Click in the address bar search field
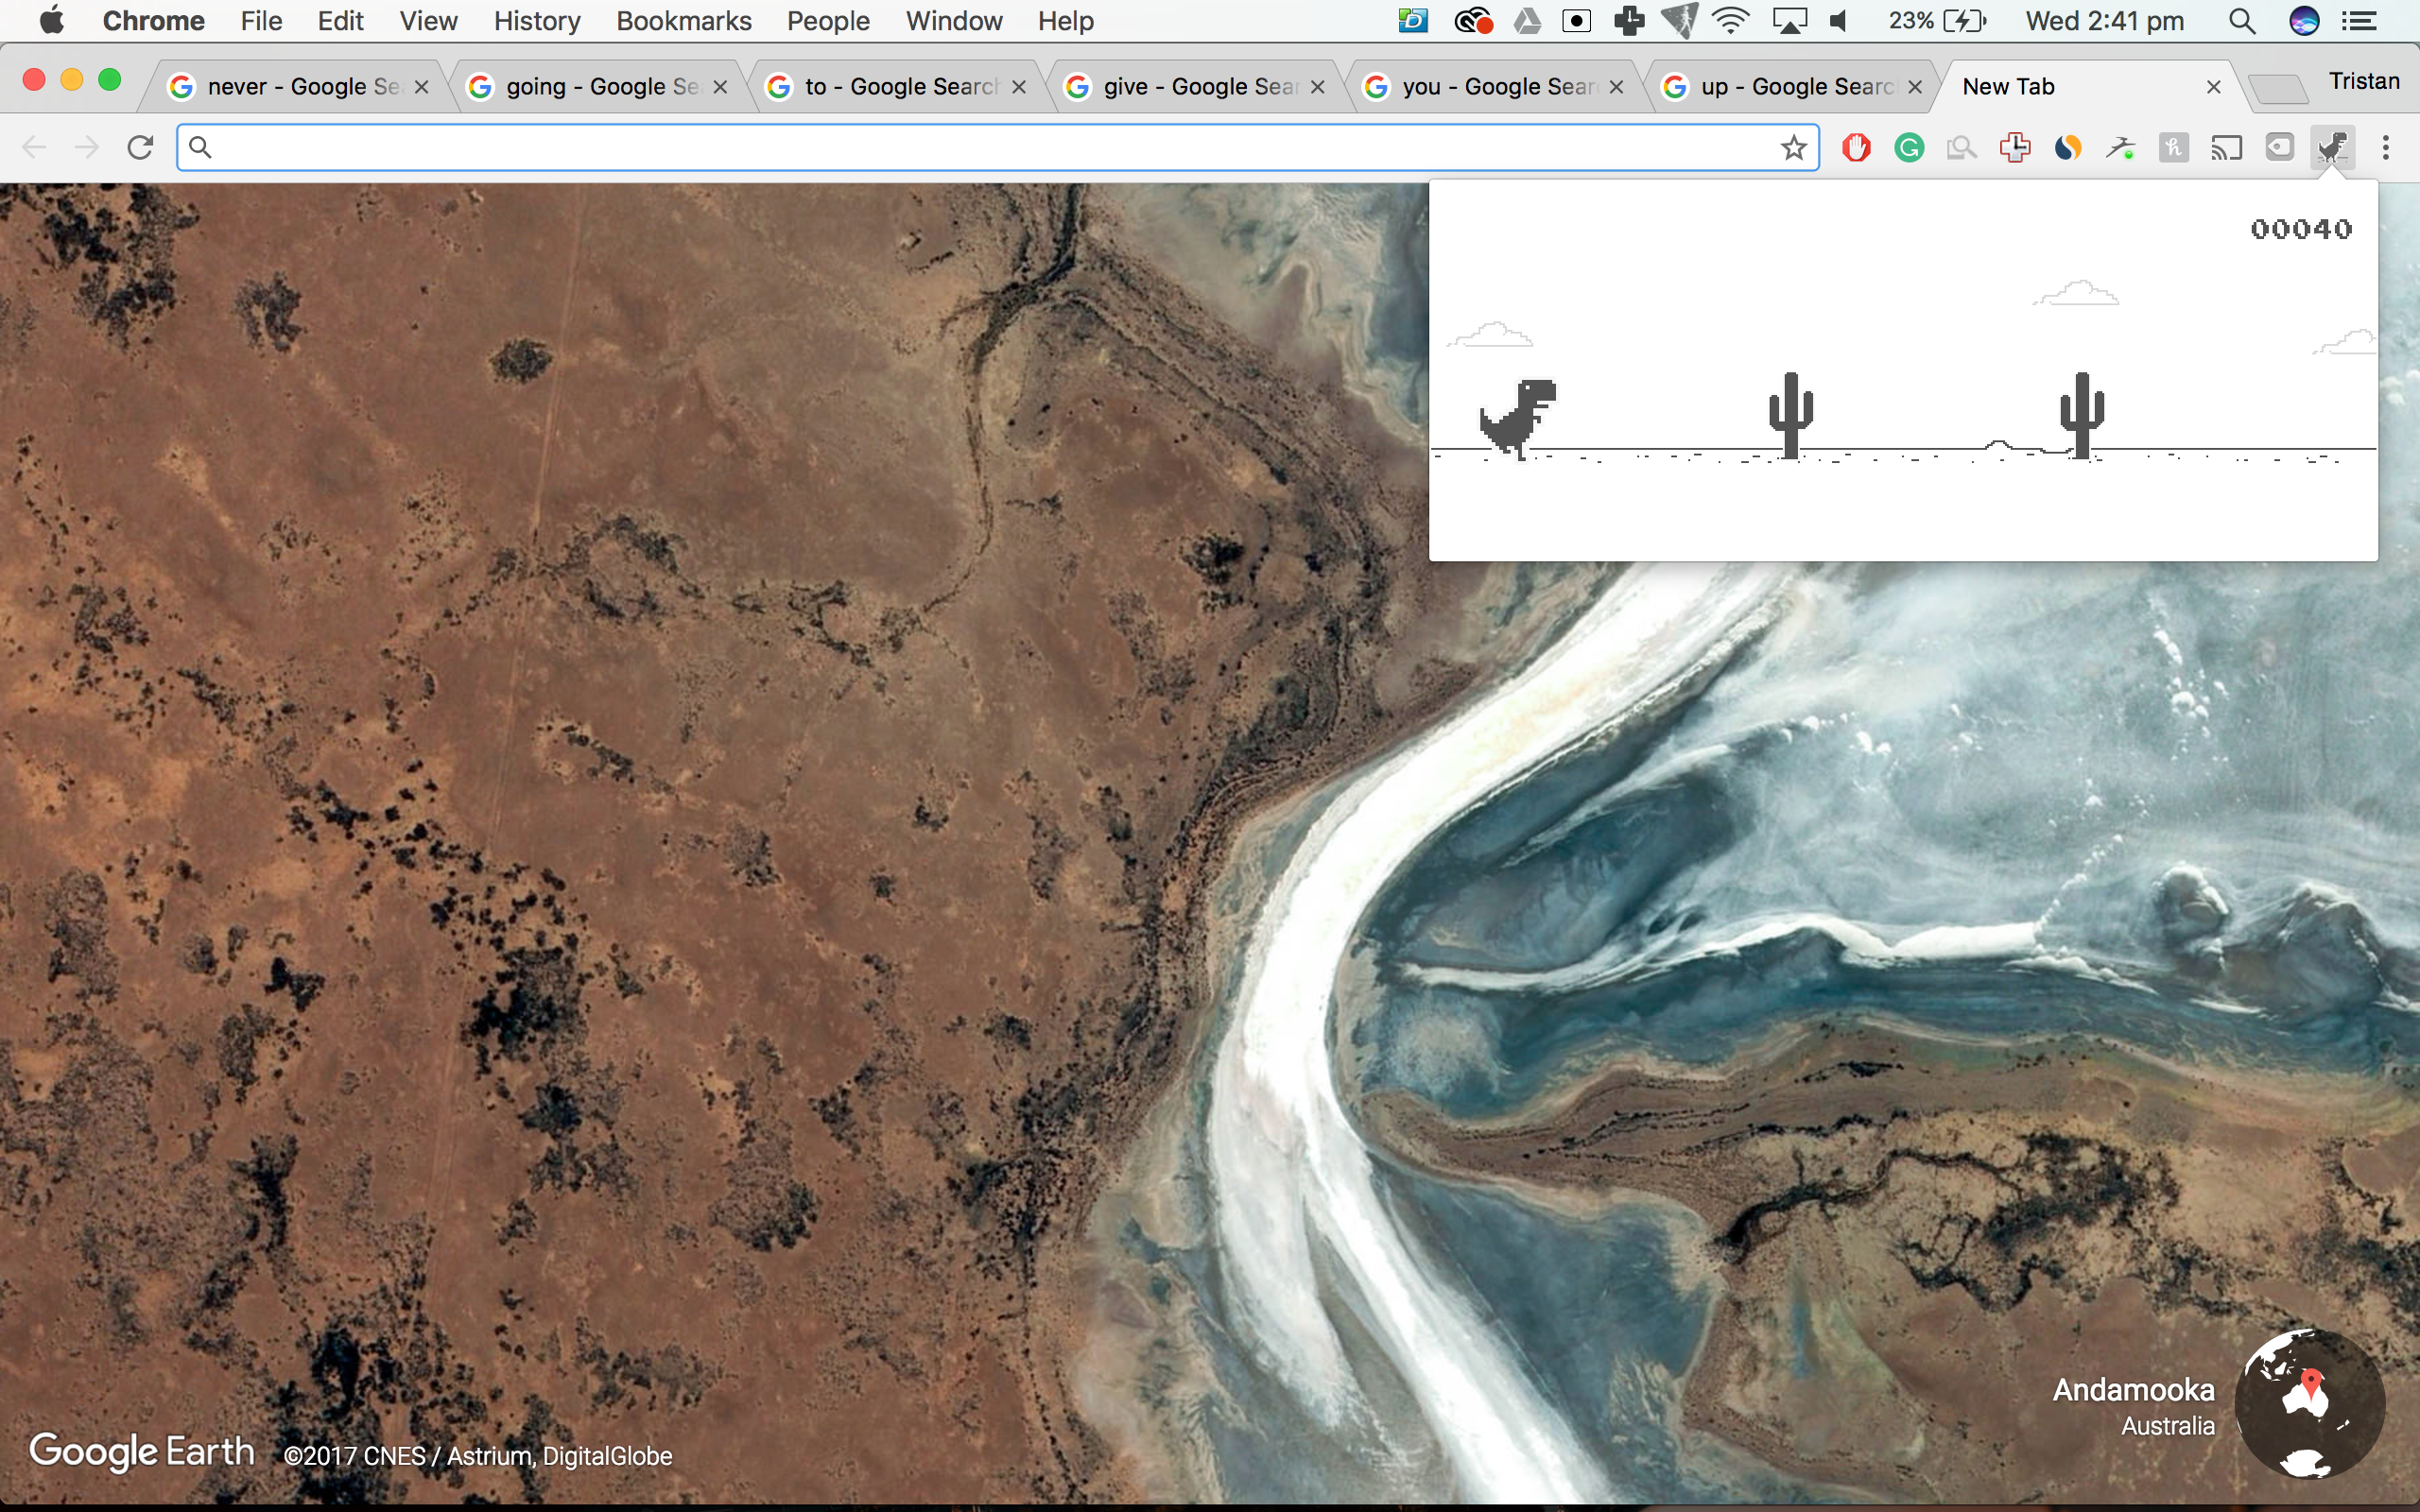 (x=990, y=148)
